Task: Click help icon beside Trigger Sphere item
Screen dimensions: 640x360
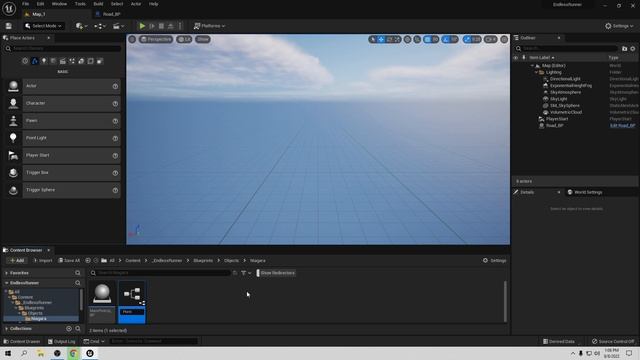Action: point(115,190)
